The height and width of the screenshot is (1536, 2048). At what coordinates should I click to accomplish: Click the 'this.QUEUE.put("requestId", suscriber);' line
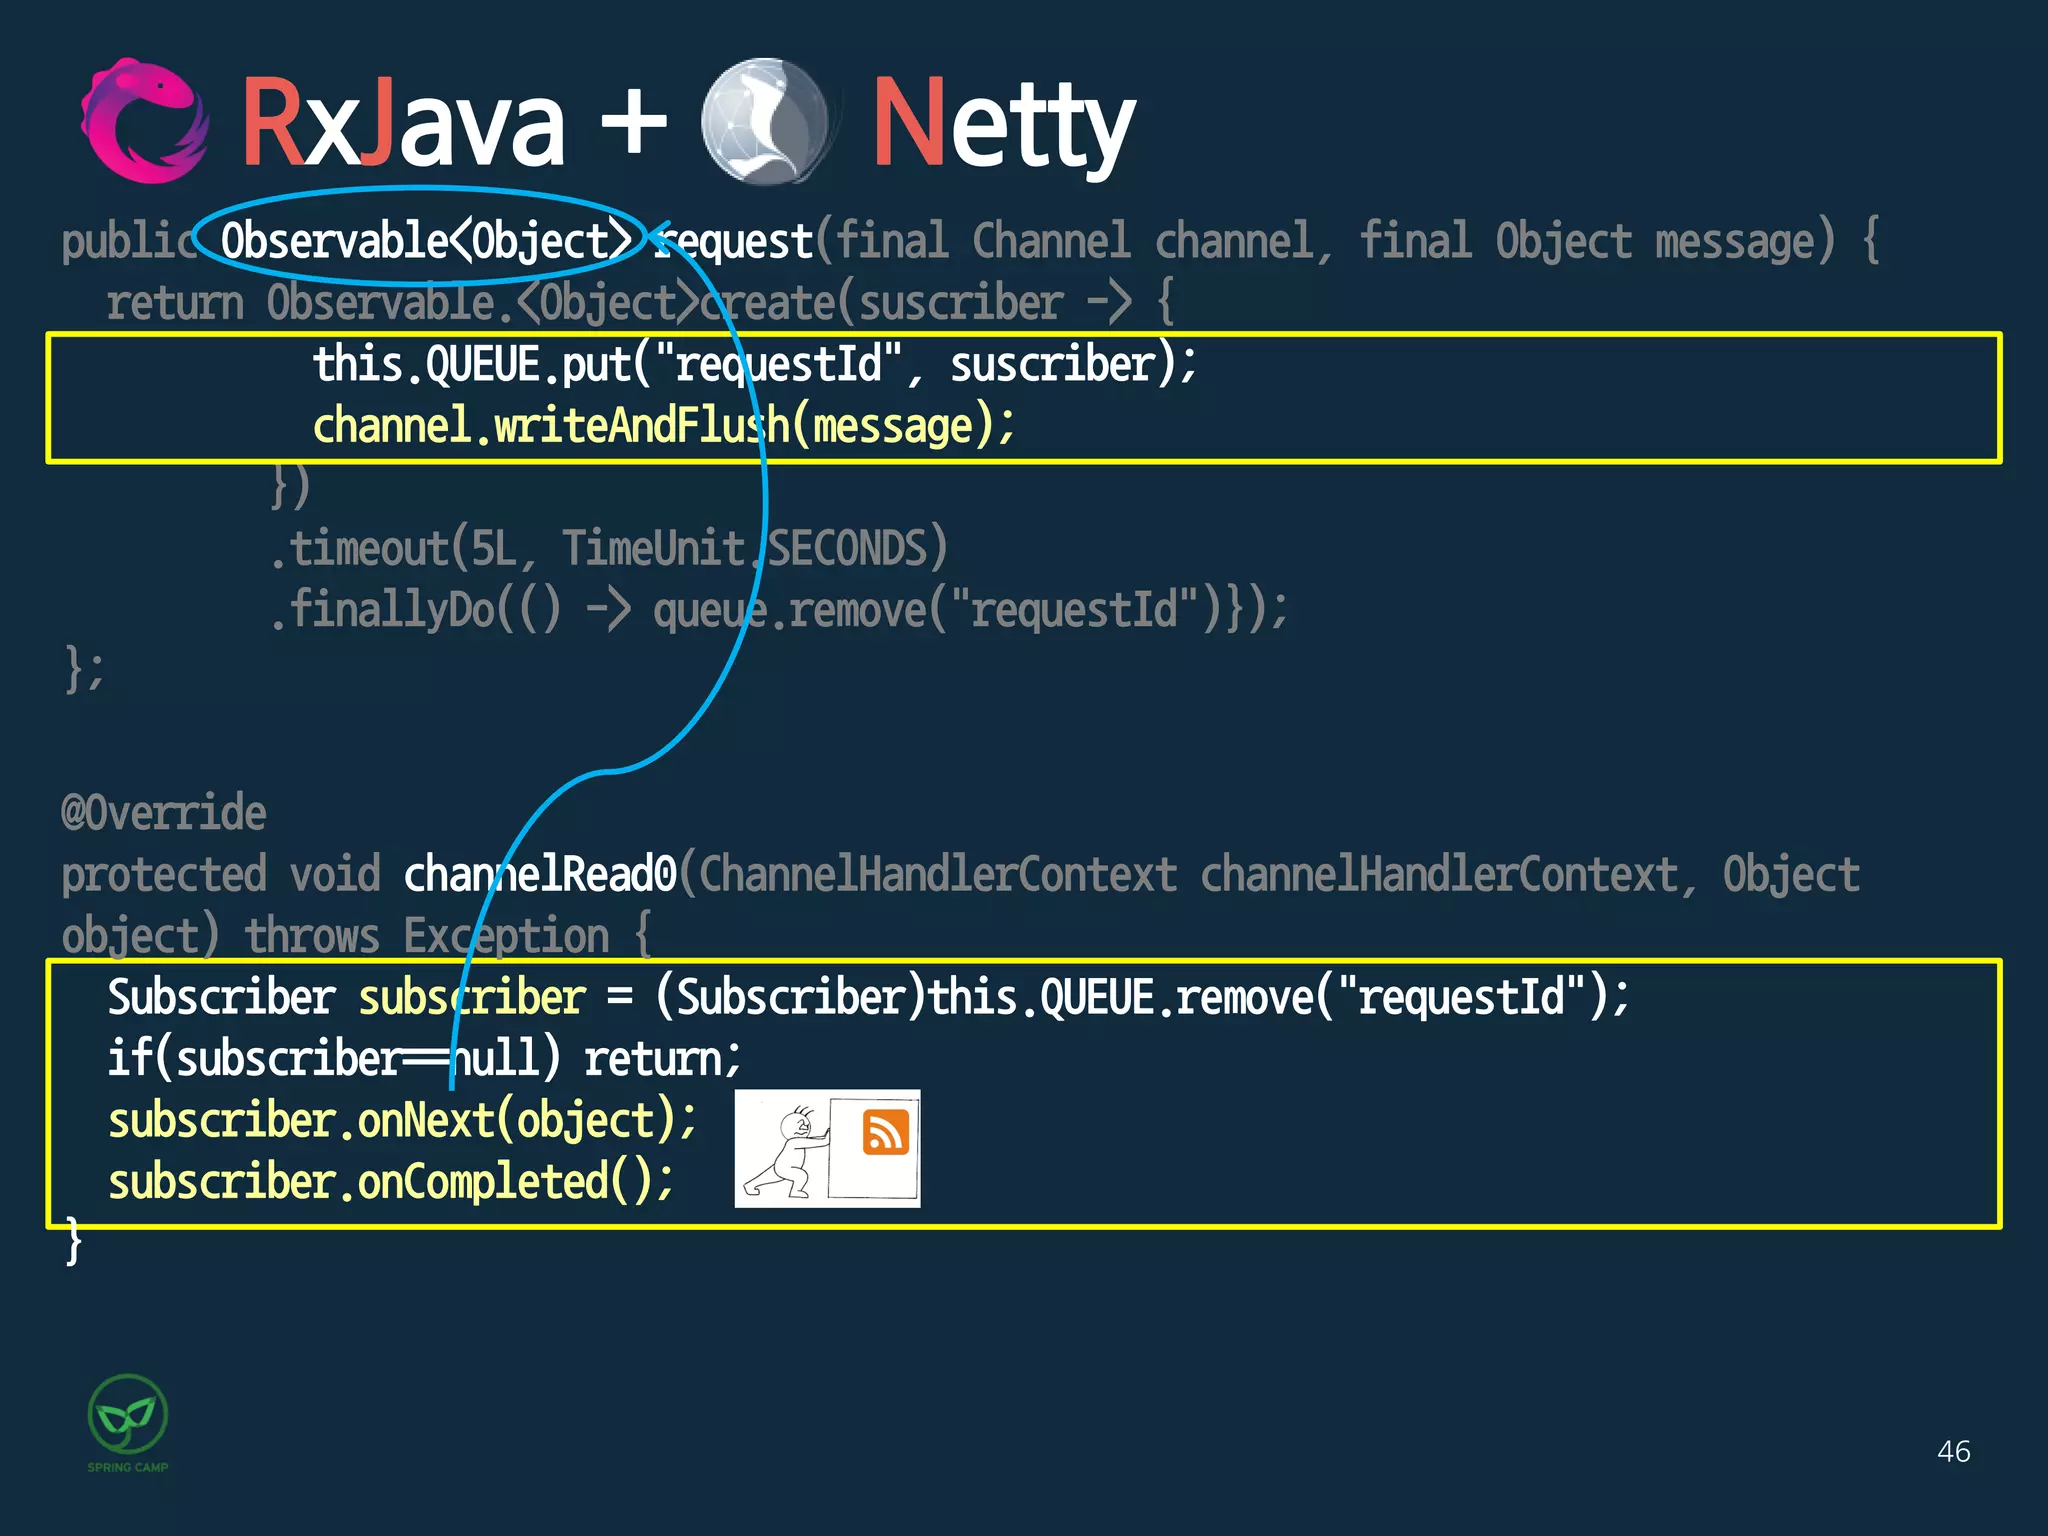[755, 364]
